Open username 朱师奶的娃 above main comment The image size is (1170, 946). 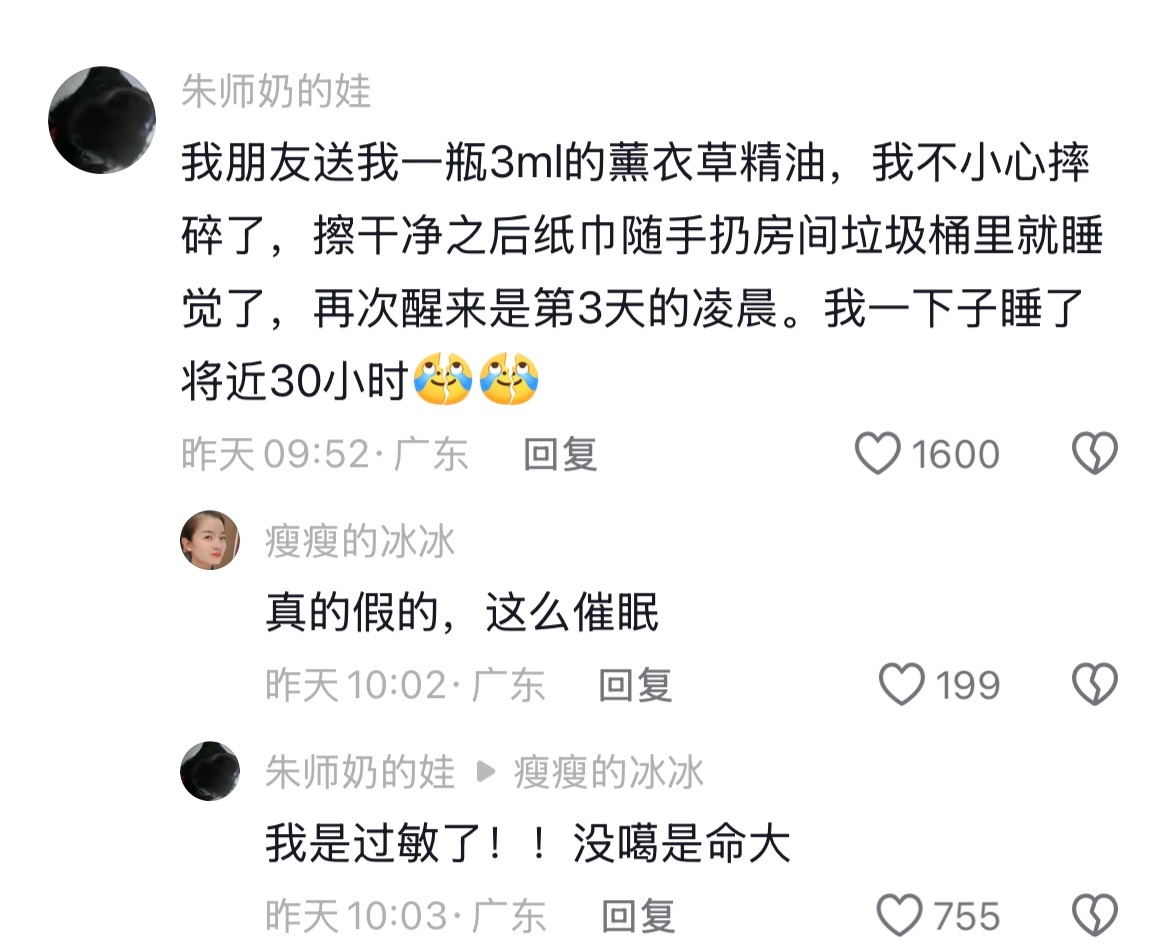point(276,92)
